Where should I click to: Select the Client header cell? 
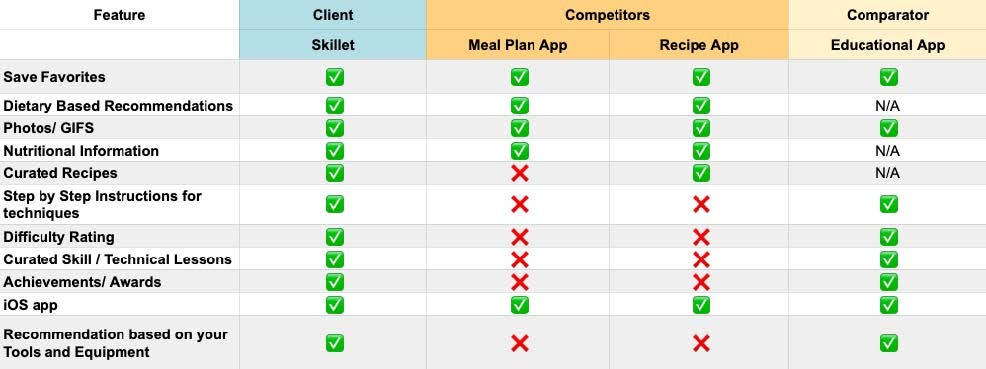[x=333, y=14]
